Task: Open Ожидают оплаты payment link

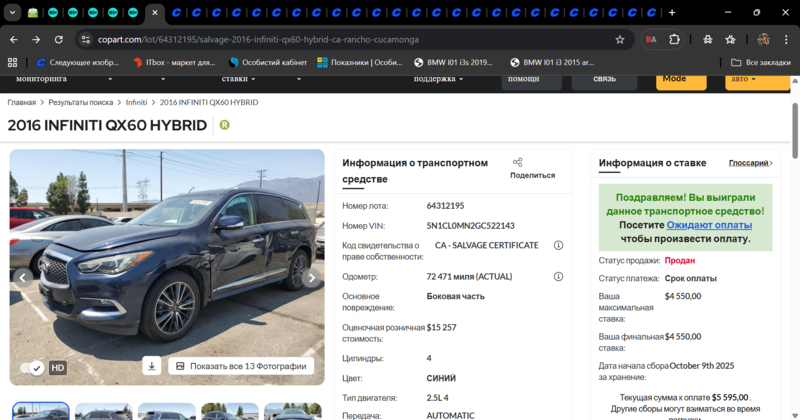Action: point(709,225)
